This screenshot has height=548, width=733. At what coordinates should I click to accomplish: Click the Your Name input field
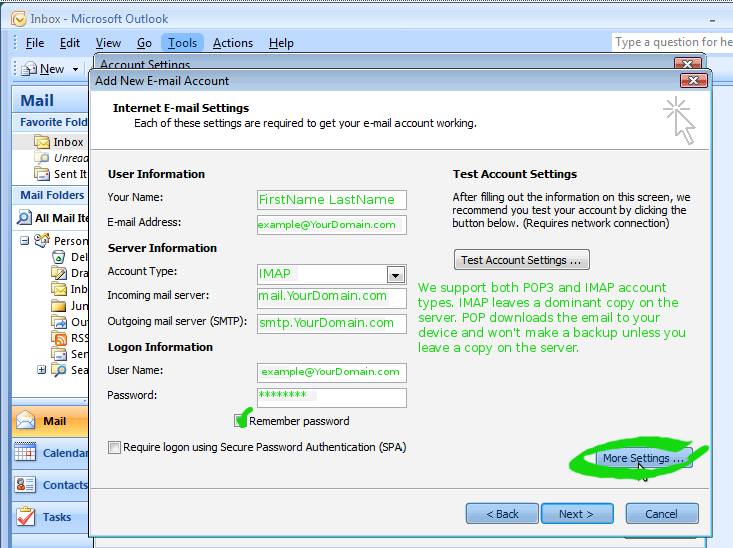point(331,200)
